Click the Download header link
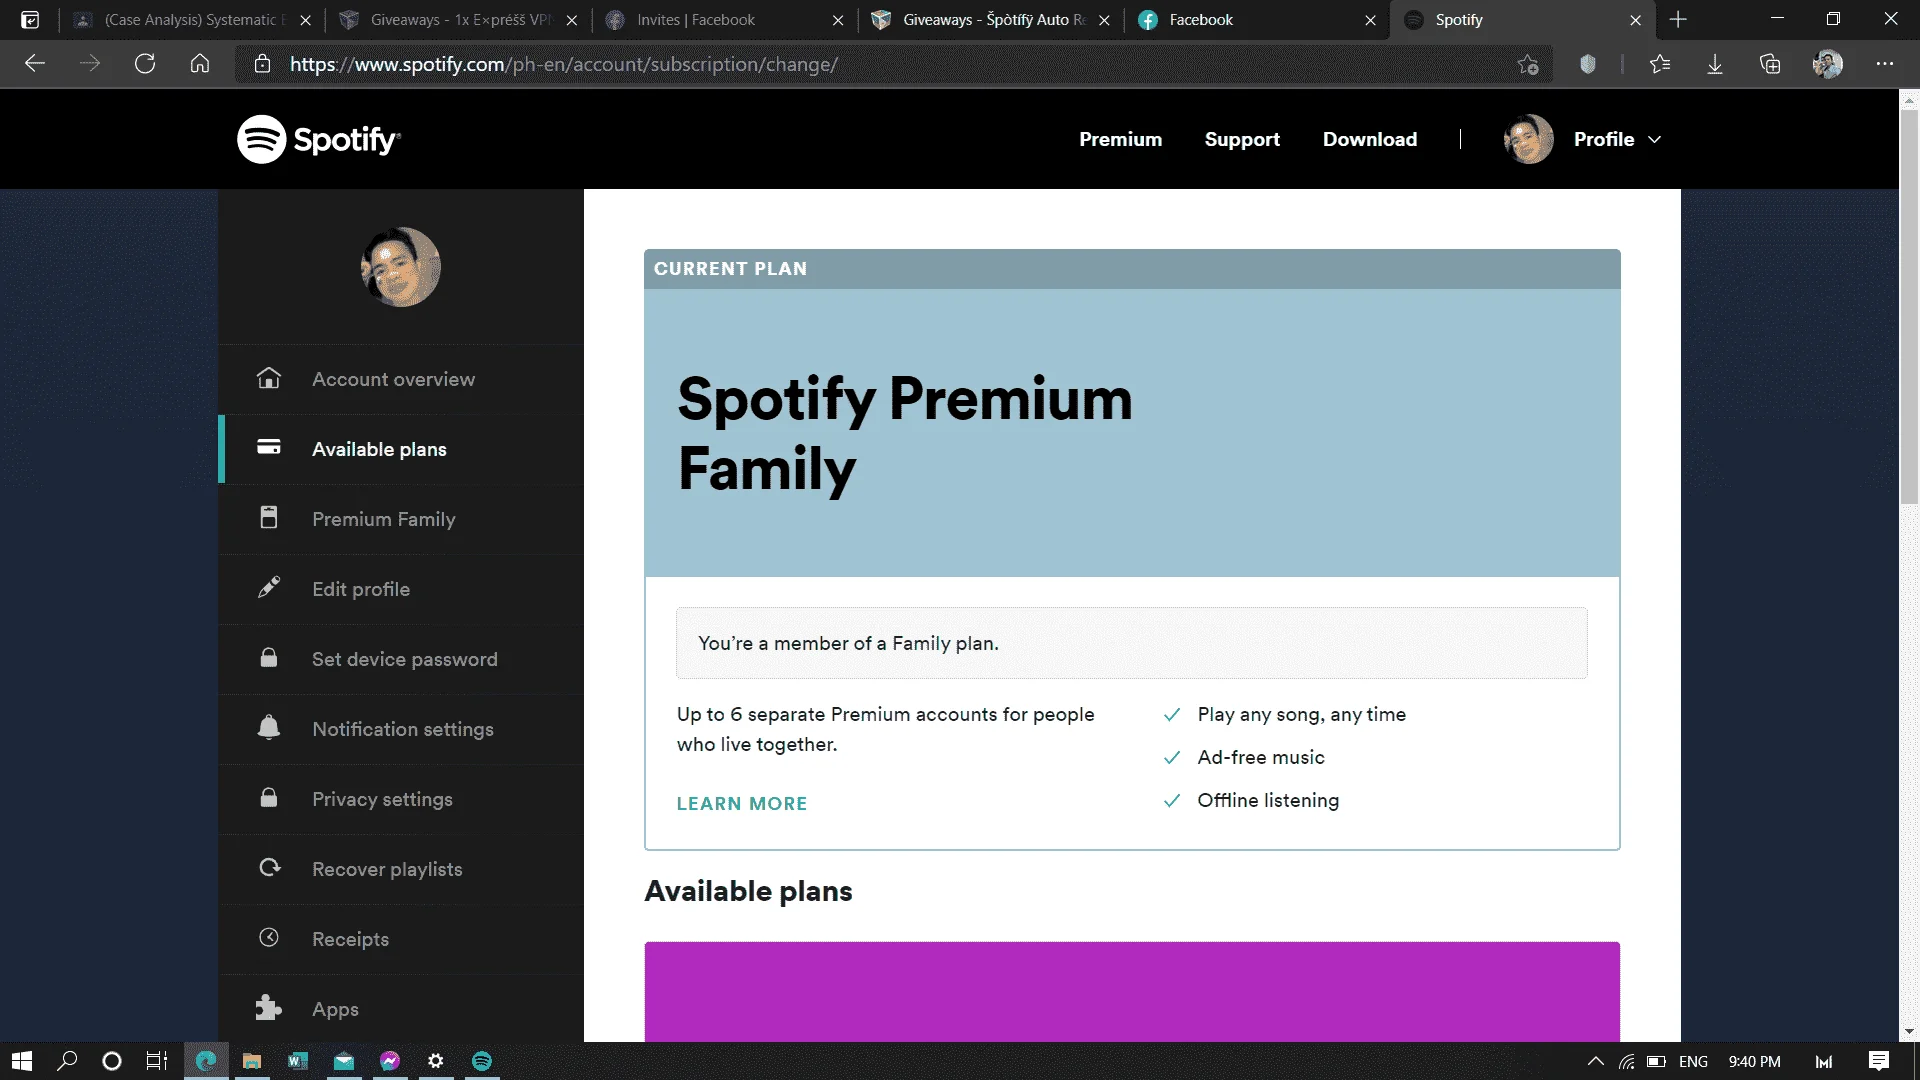The image size is (1920, 1080). click(x=1369, y=139)
